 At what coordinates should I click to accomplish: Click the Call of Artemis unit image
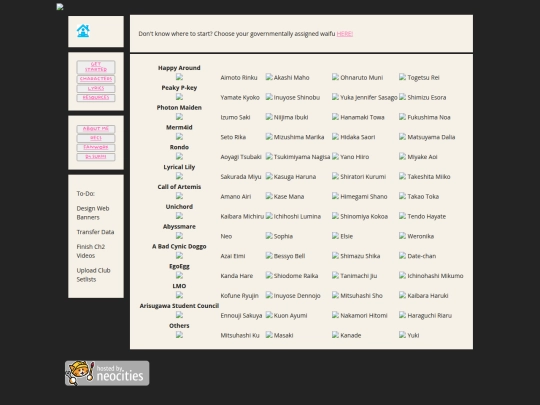(x=179, y=196)
